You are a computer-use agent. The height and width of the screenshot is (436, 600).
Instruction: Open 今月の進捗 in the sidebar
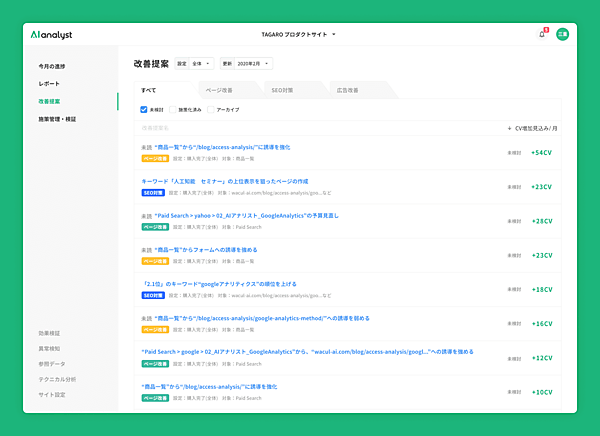point(52,66)
